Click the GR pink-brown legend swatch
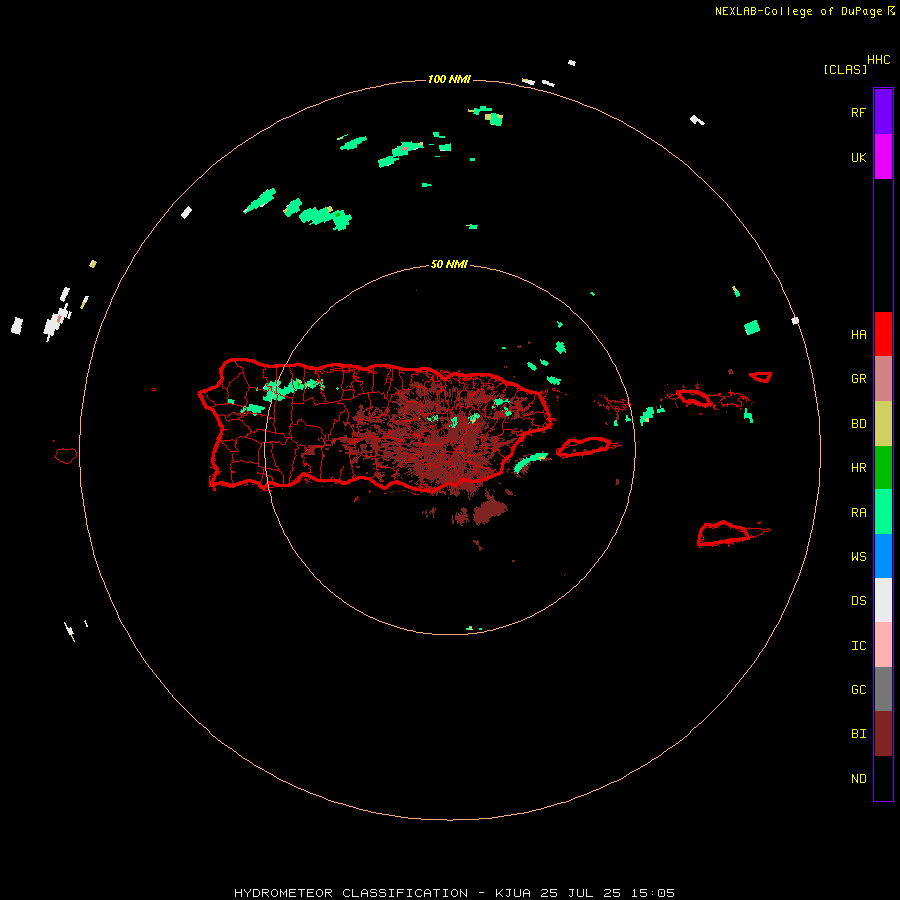The width and height of the screenshot is (900, 900). 883,379
